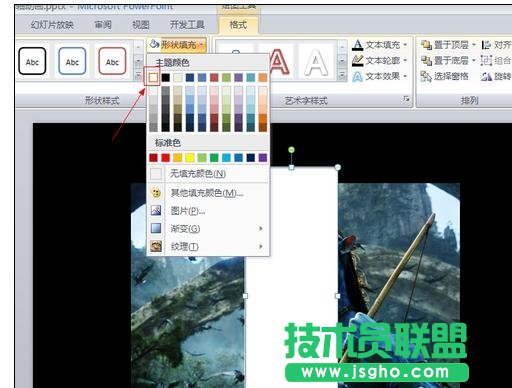Click the 形状填充 paint bucket icon

coord(154,44)
